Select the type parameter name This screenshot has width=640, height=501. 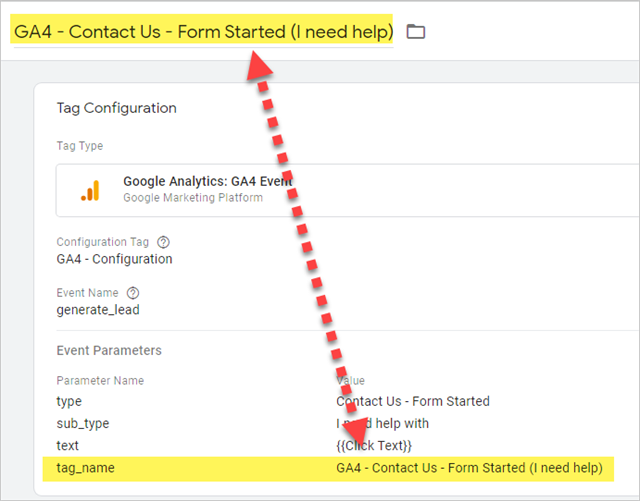pyautogui.click(x=69, y=401)
